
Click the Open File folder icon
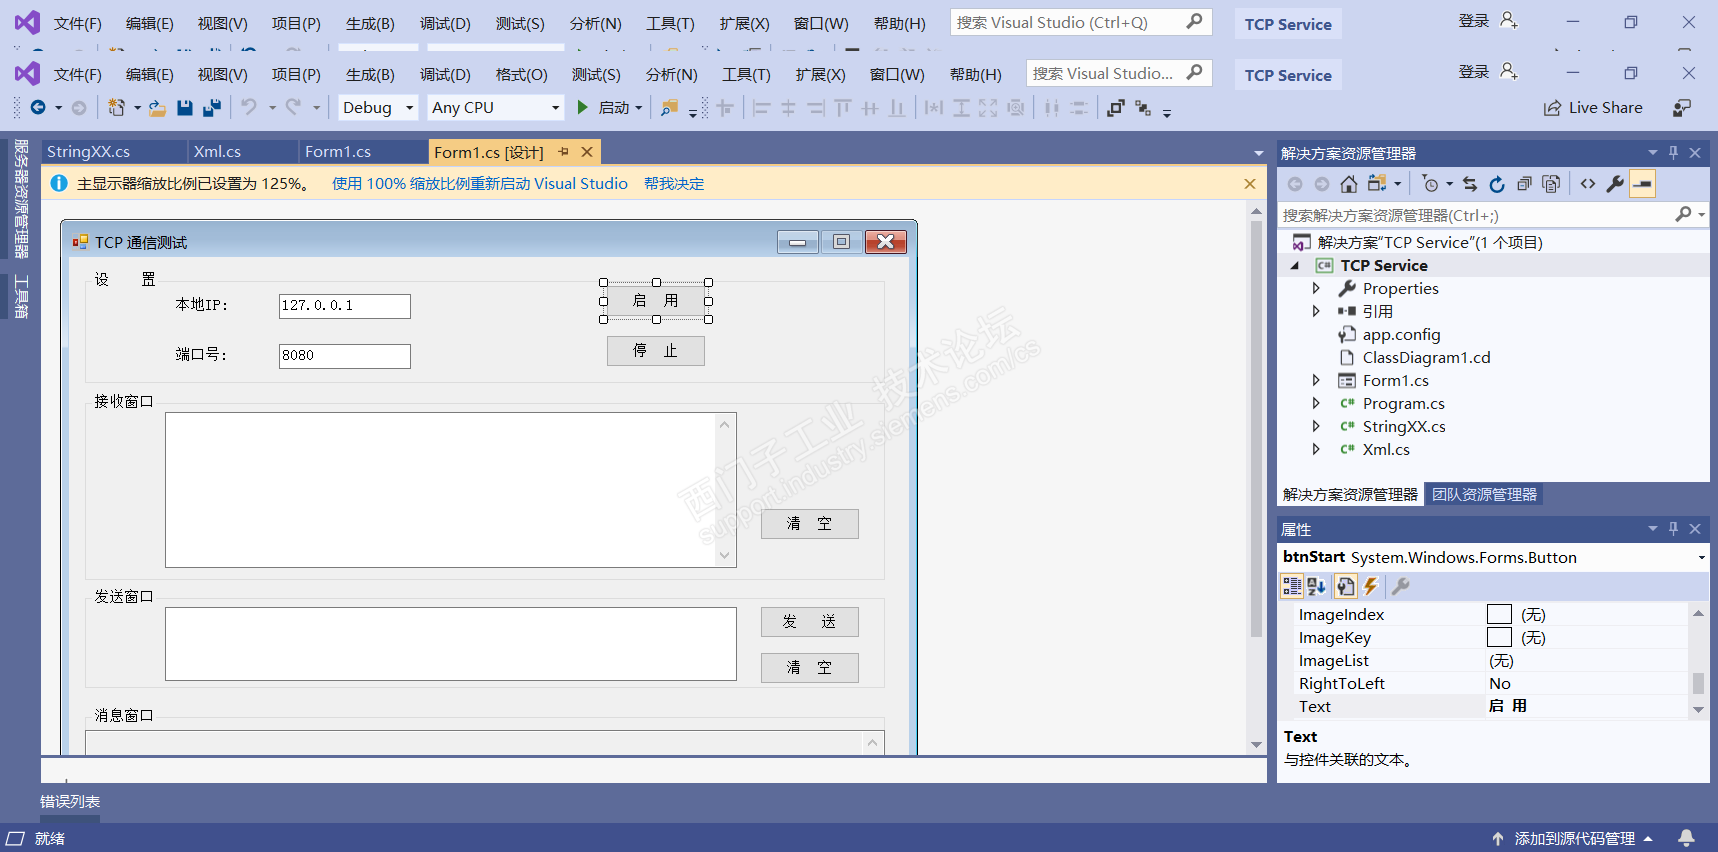click(x=157, y=107)
